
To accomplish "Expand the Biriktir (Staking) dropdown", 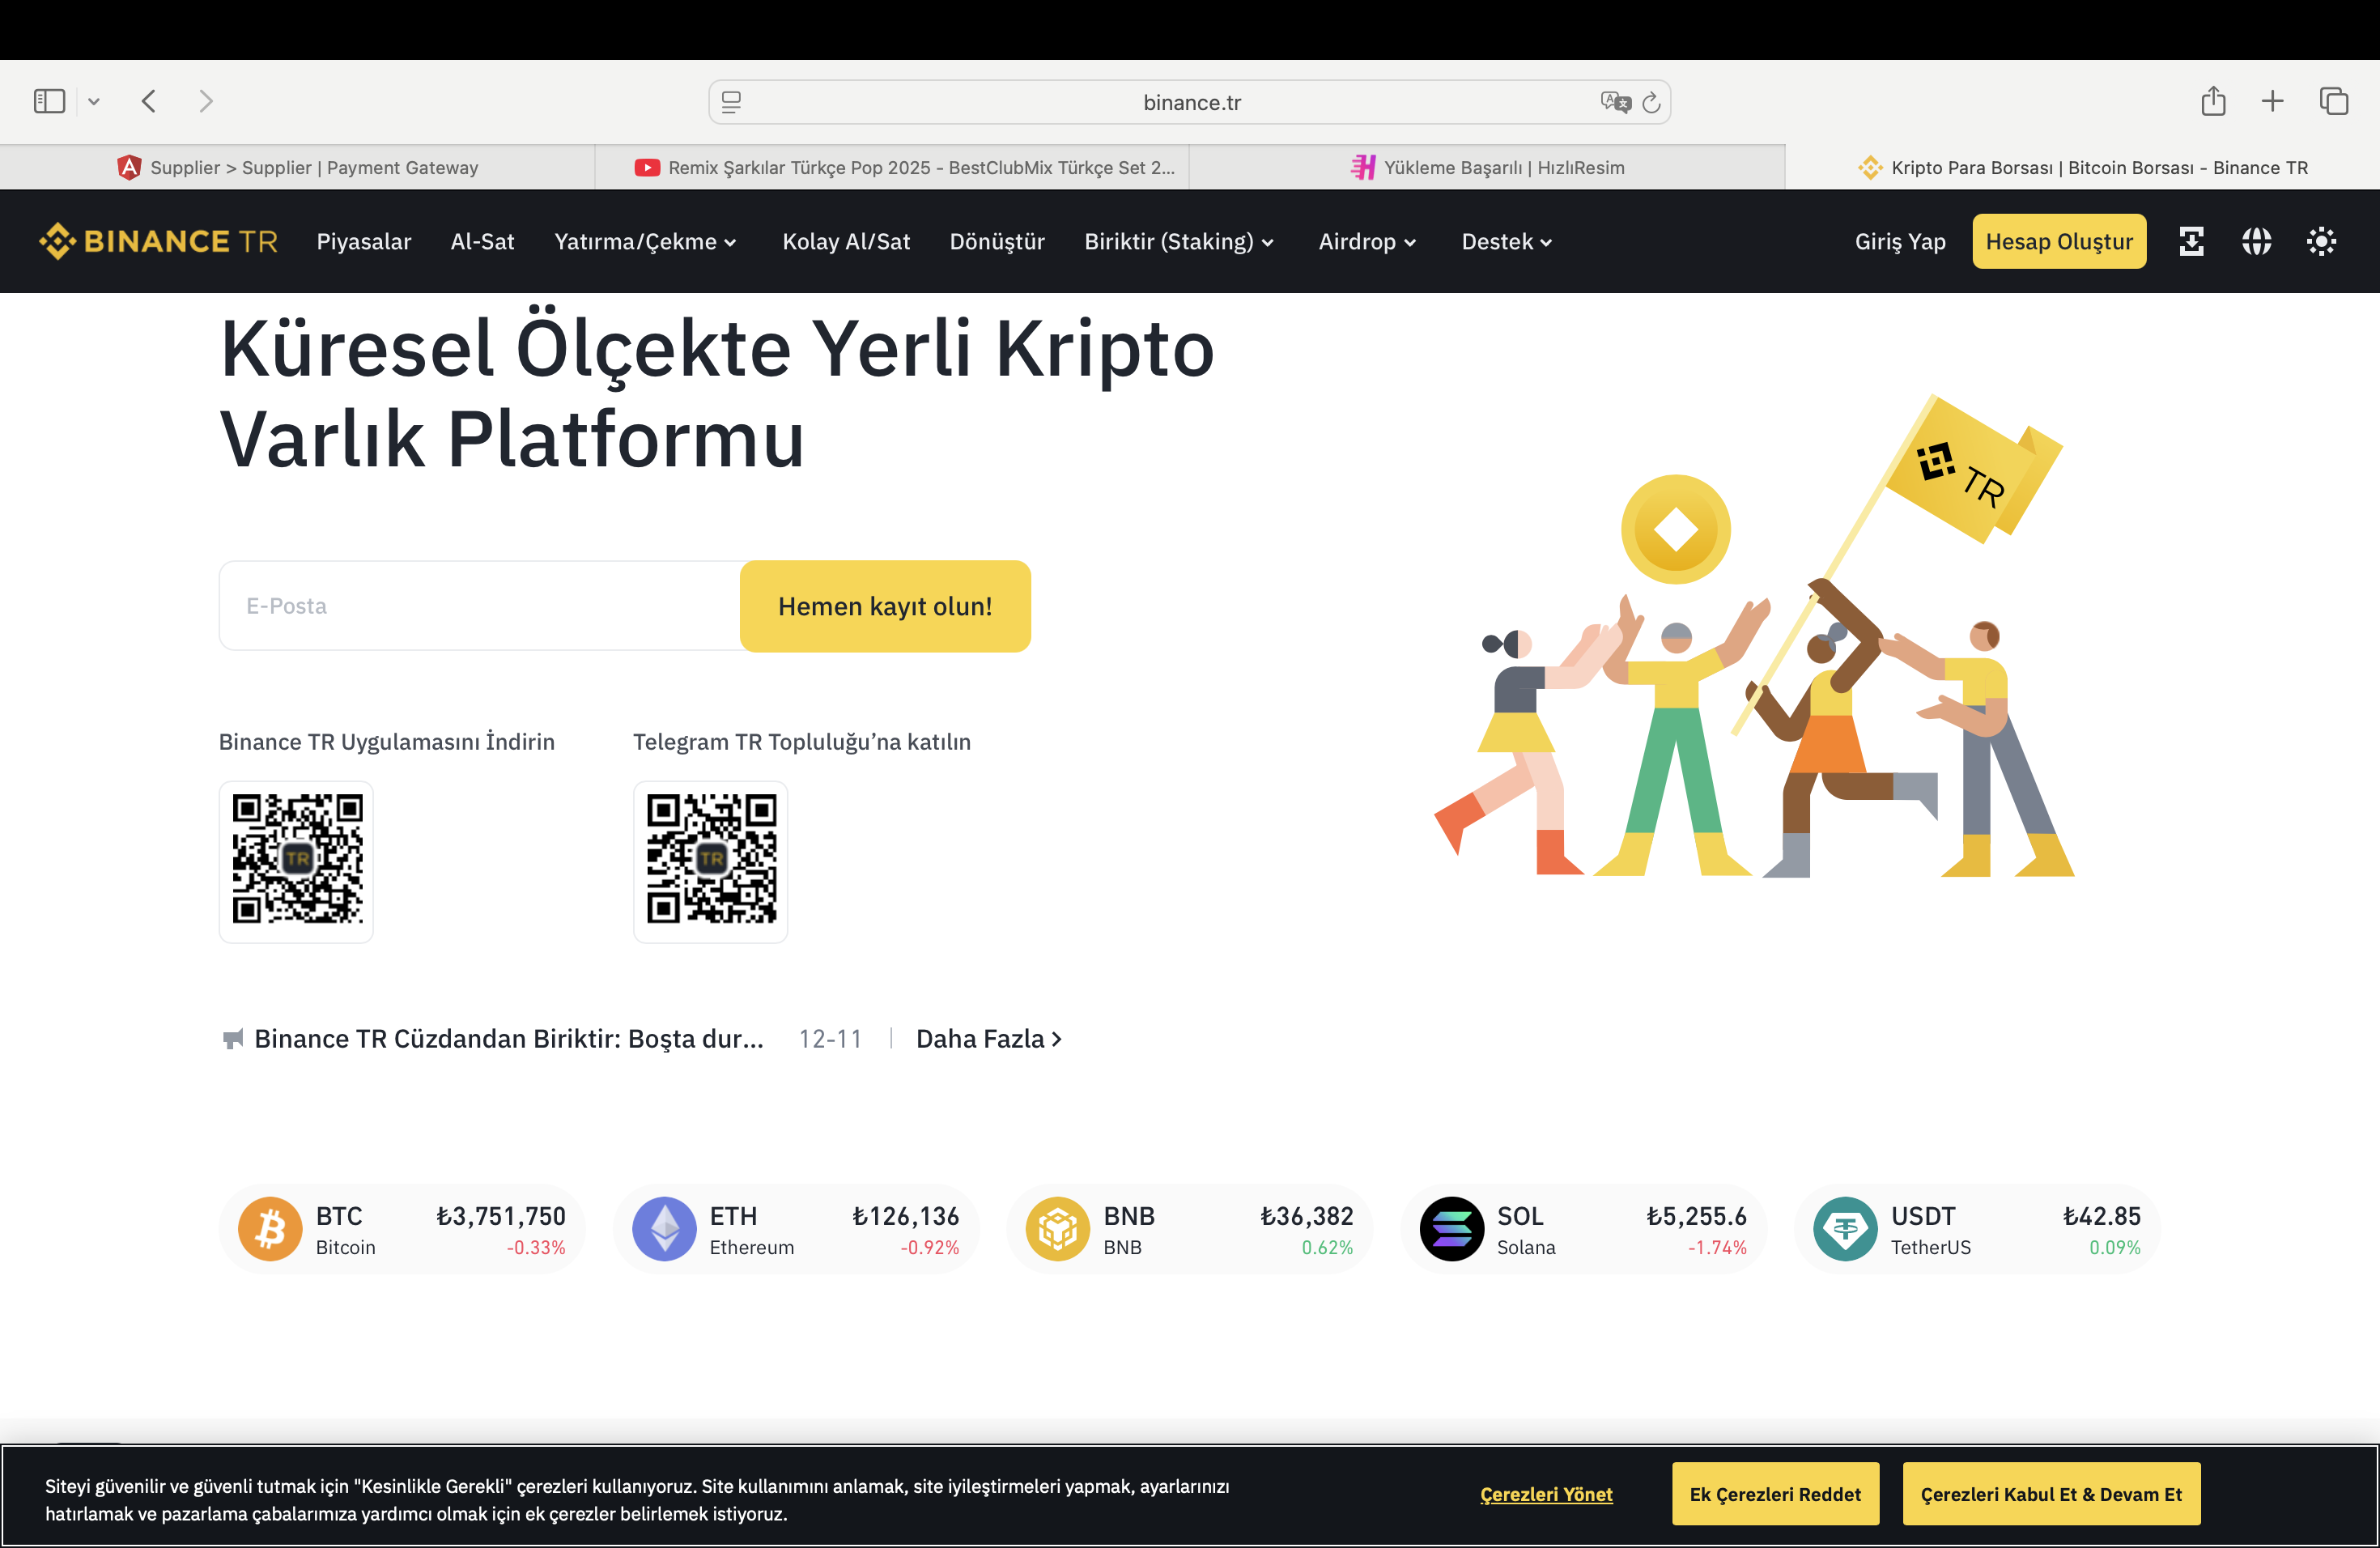I will (1179, 241).
